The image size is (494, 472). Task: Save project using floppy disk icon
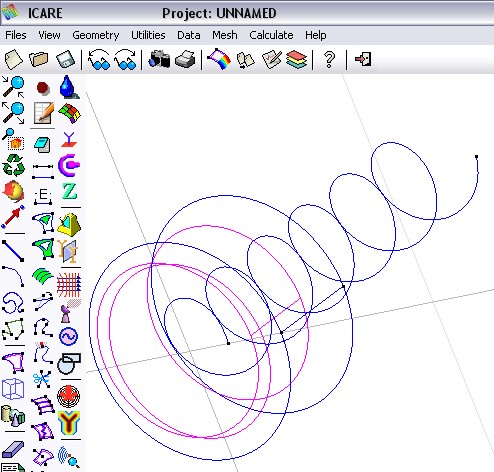(x=65, y=60)
